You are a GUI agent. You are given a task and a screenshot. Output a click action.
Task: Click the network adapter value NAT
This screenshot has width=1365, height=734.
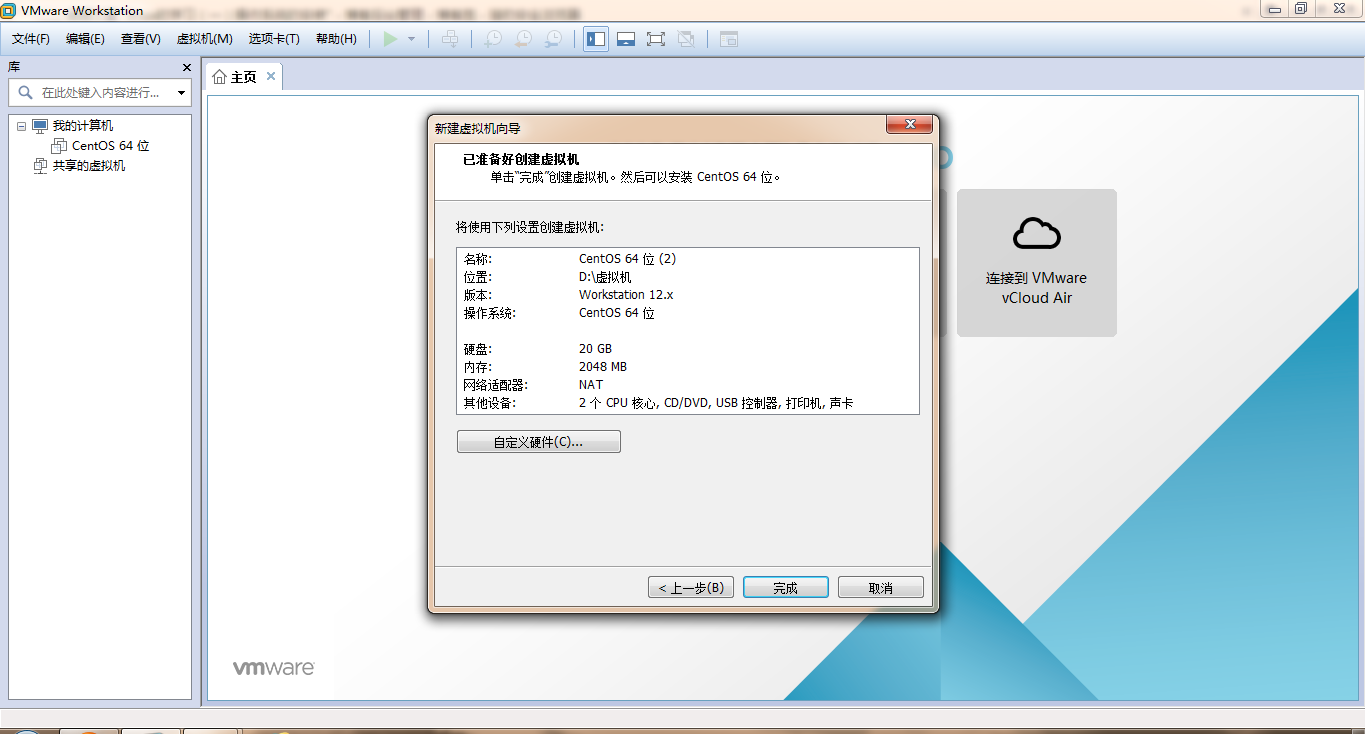(x=591, y=385)
